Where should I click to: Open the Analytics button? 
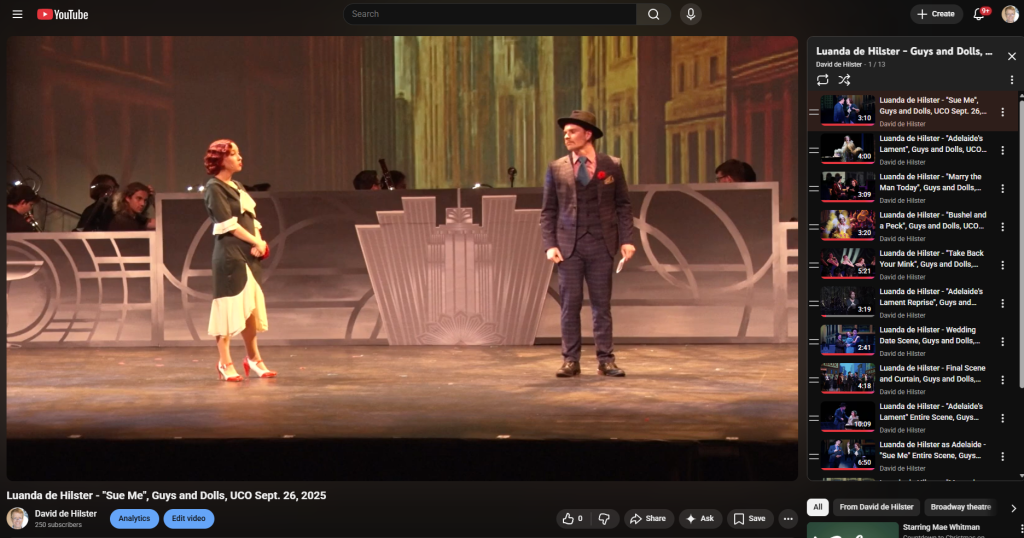134,518
